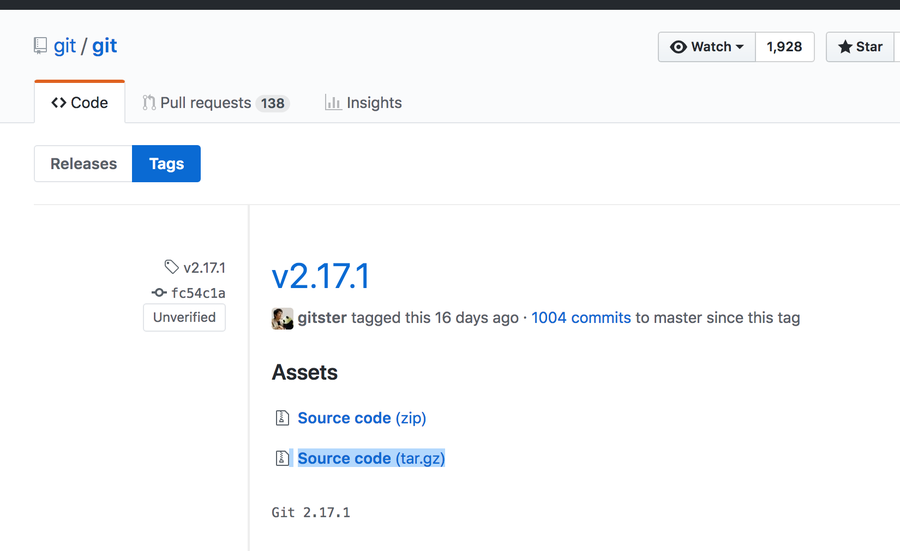Click the Git 2.17.1 tag message text
900x551 pixels.
pyautogui.click(x=311, y=513)
